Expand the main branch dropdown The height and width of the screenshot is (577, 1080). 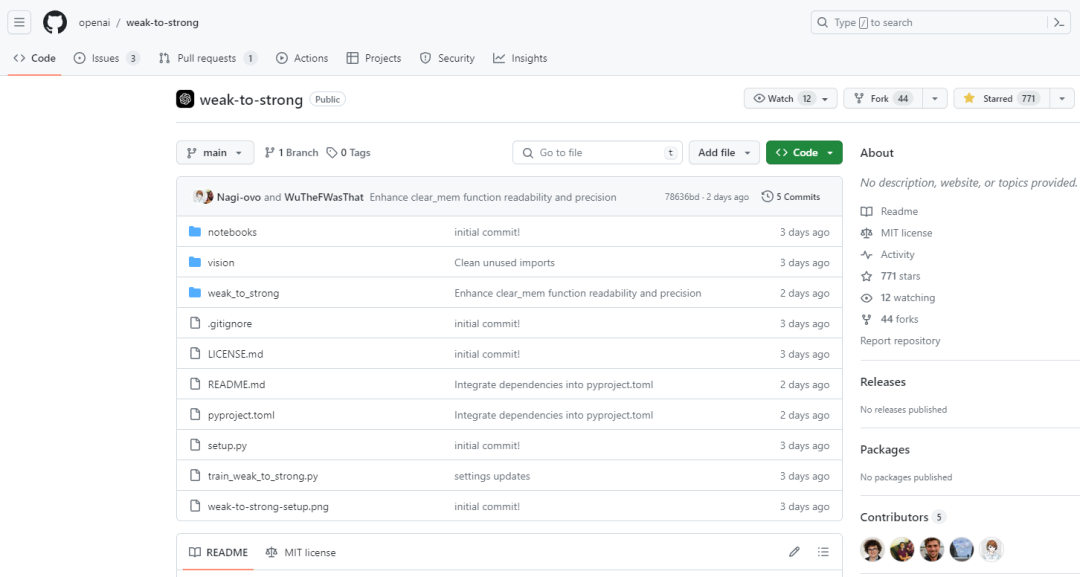[215, 153]
